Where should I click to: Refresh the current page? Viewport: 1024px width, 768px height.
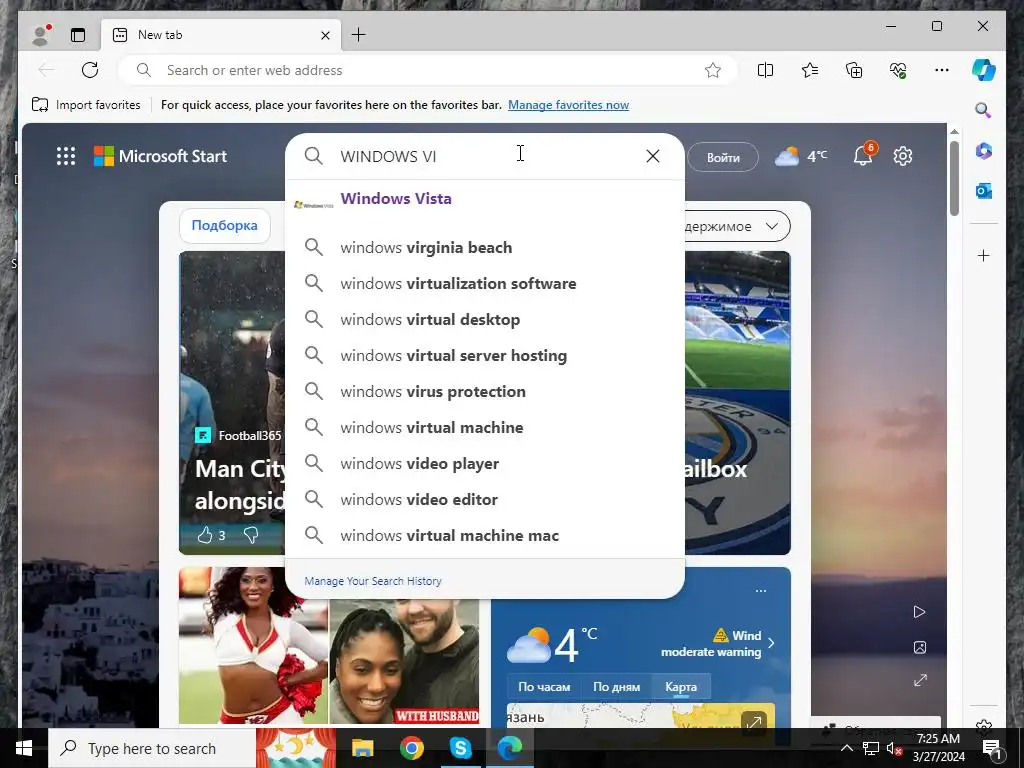pos(90,70)
